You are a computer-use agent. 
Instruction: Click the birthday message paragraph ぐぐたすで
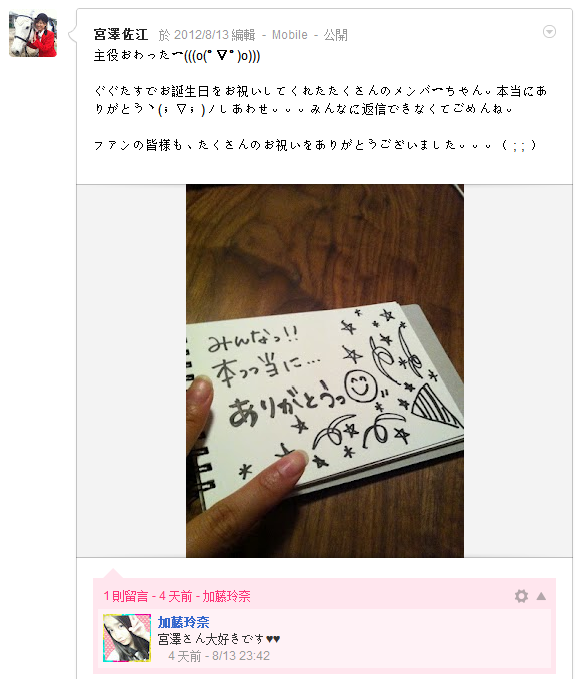click(320, 100)
